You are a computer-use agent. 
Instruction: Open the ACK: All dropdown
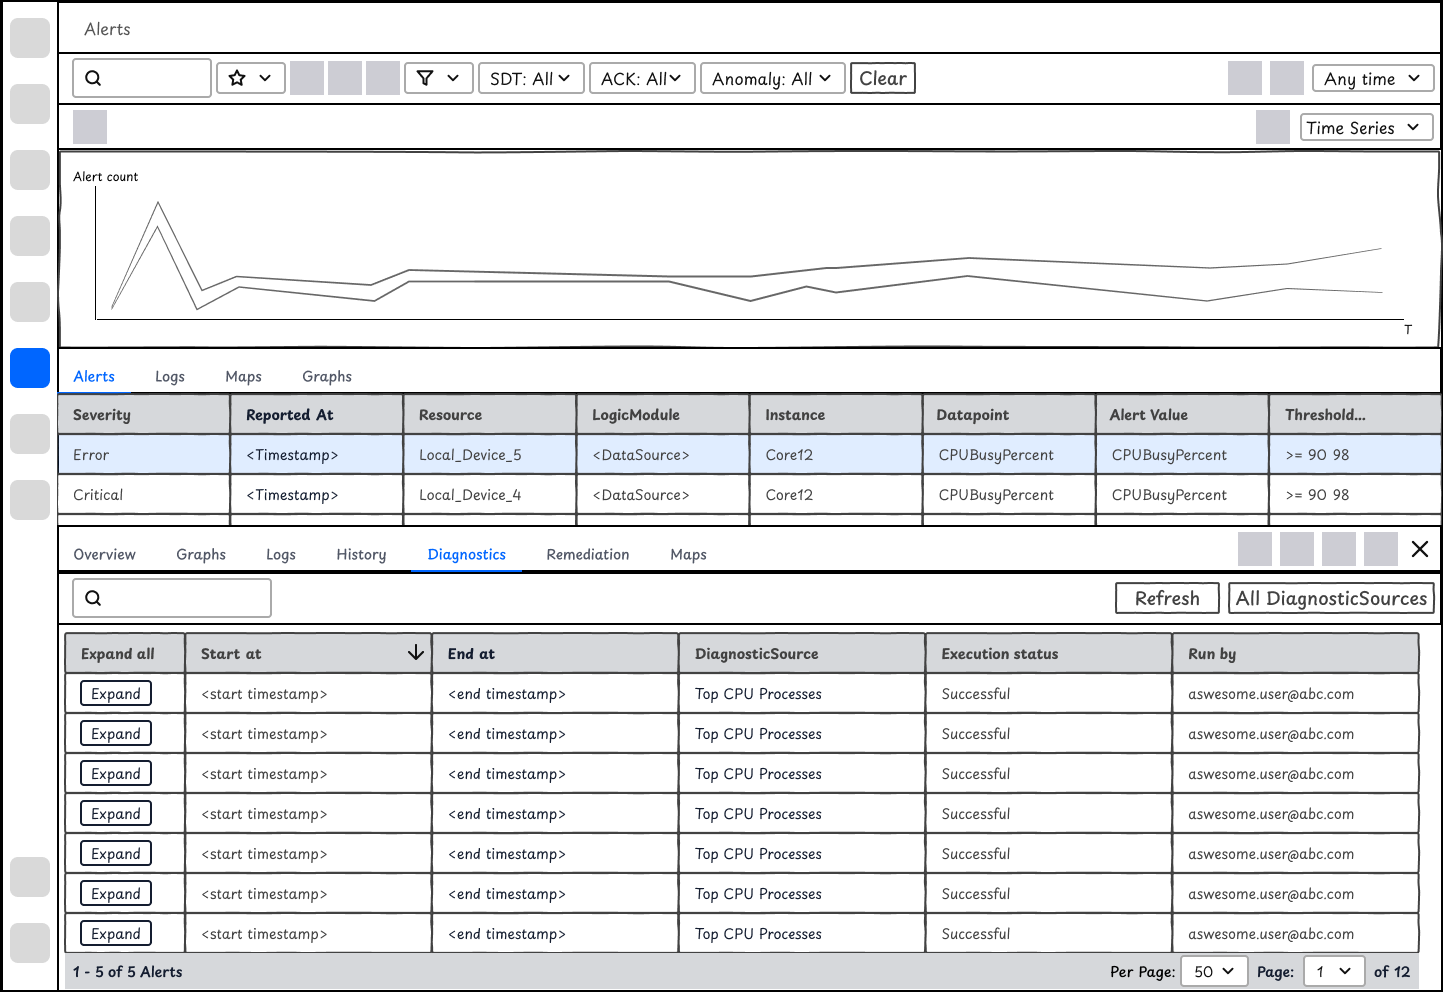pos(642,78)
